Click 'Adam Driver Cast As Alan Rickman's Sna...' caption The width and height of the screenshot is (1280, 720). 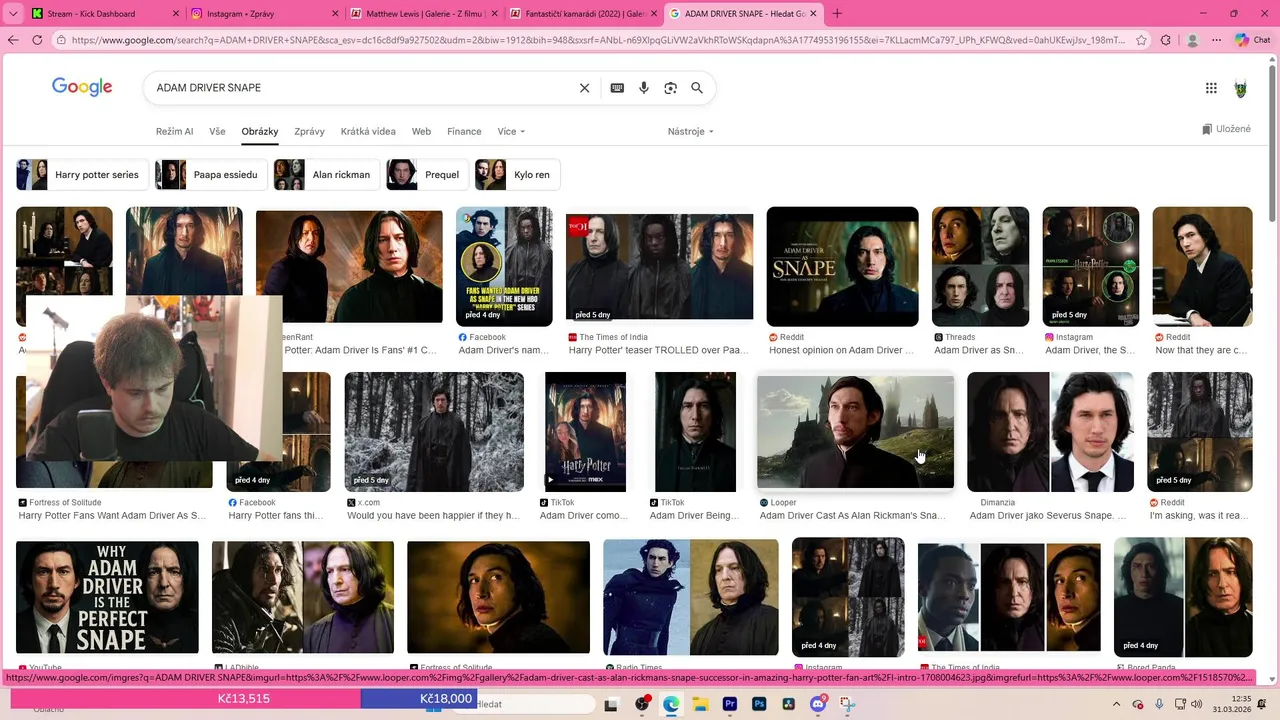click(852, 516)
